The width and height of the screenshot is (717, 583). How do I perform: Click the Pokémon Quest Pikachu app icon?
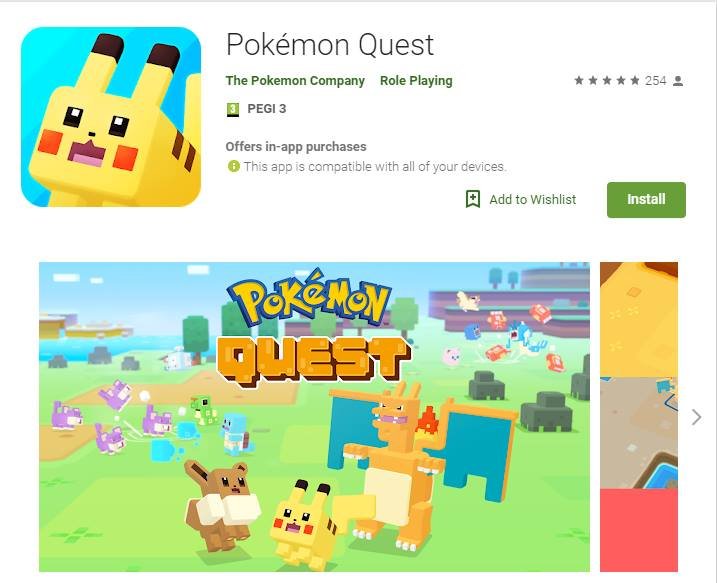pyautogui.click(x=111, y=117)
